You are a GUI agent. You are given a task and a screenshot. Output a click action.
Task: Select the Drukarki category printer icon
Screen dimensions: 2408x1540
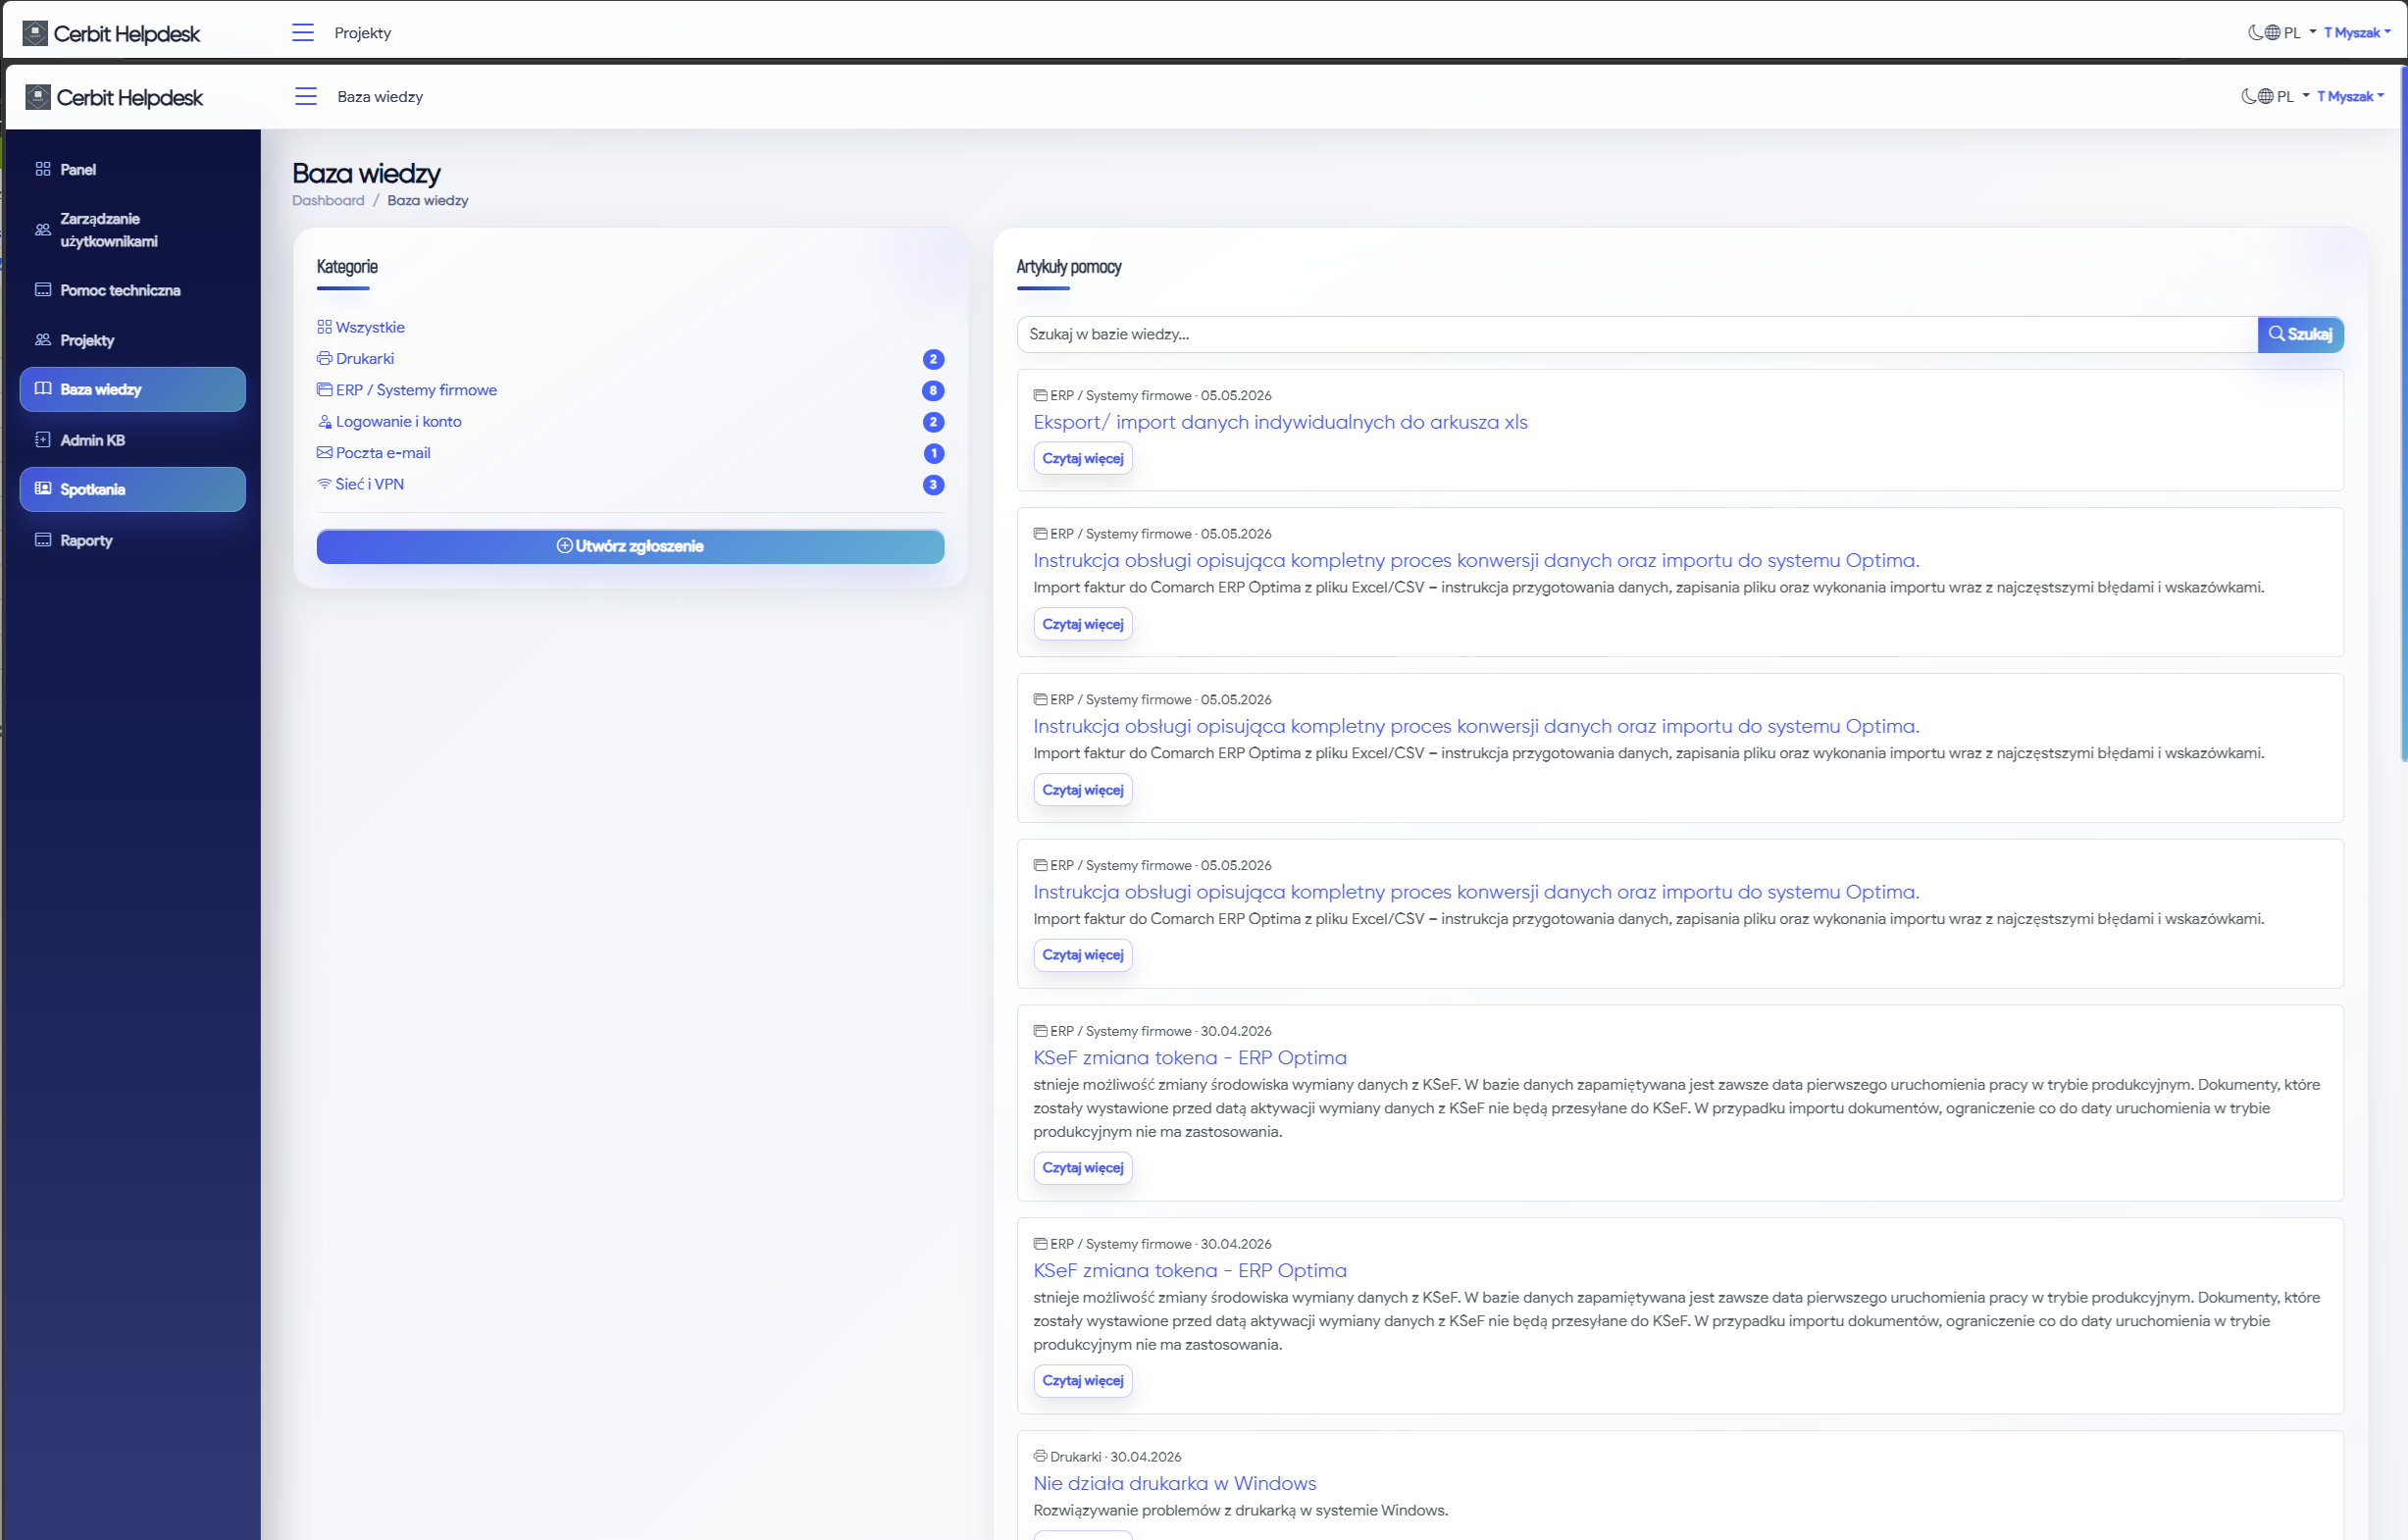pyautogui.click(x=324, y=359)
